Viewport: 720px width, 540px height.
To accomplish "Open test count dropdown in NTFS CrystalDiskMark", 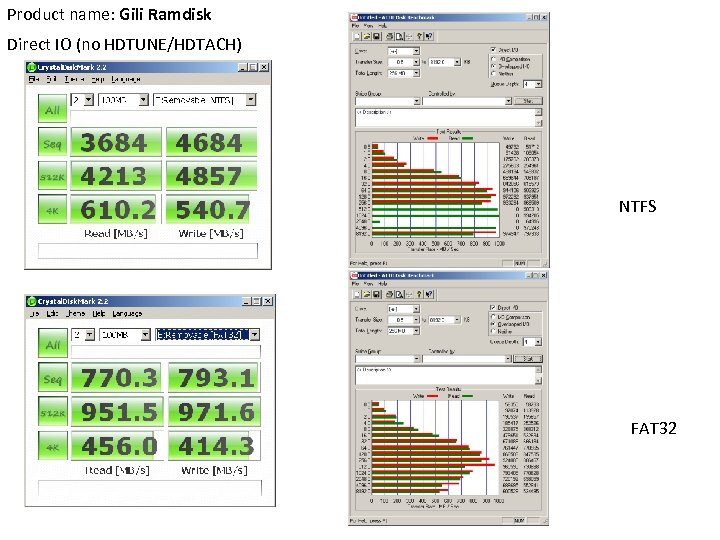I will click(89, 100).
